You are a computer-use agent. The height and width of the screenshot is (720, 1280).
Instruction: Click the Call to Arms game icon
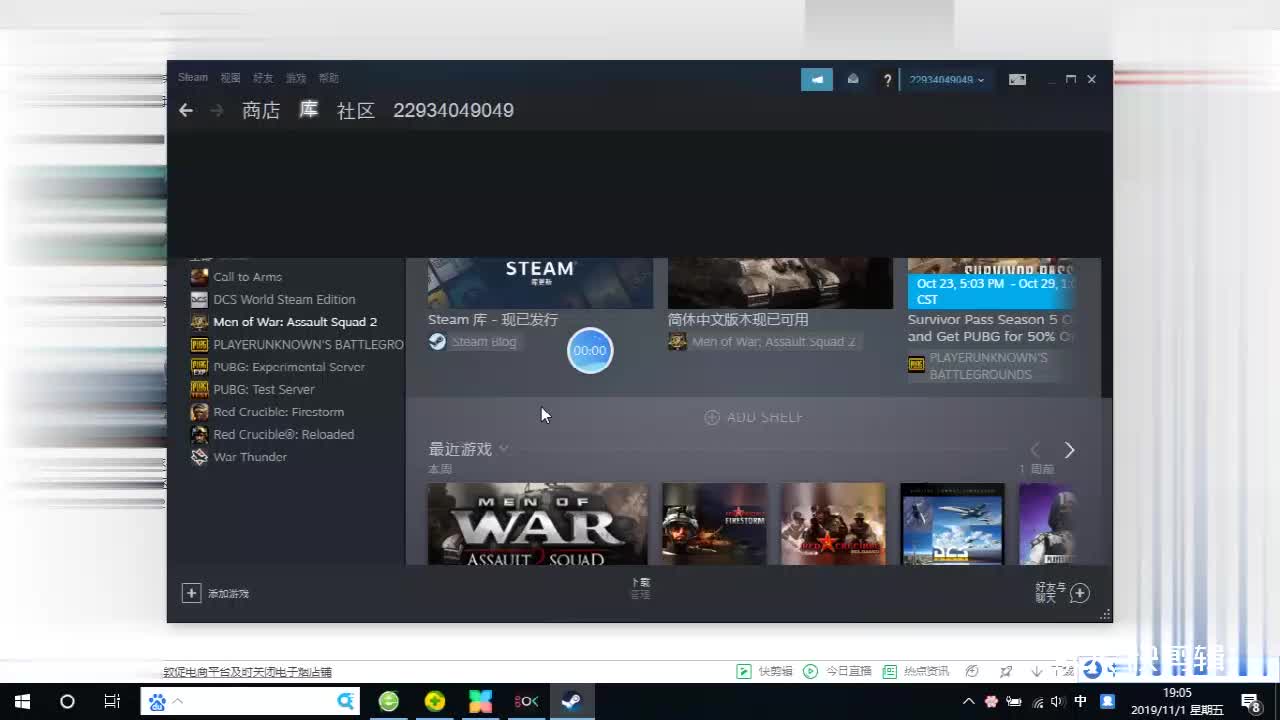[199, 277]
